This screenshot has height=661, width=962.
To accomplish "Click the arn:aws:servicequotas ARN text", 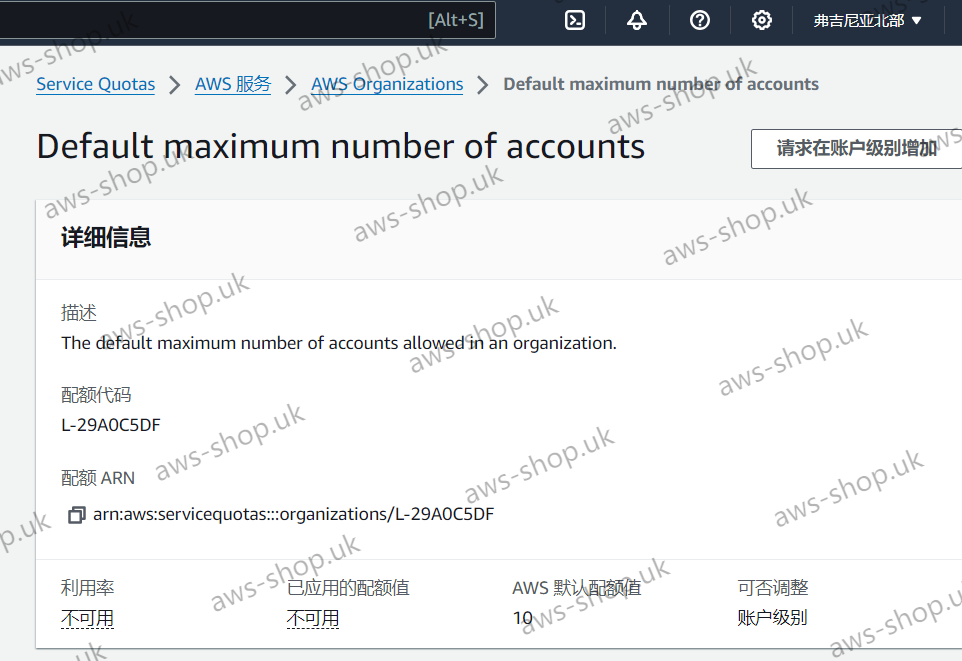I will (293, 515).
